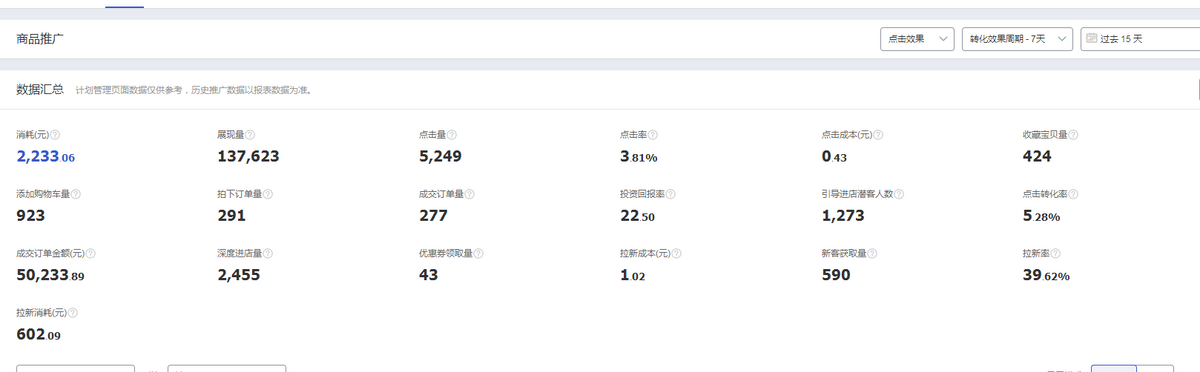
Task: Select the 消耗(元) value 2,233.06
Action: [x=46, y=156]
